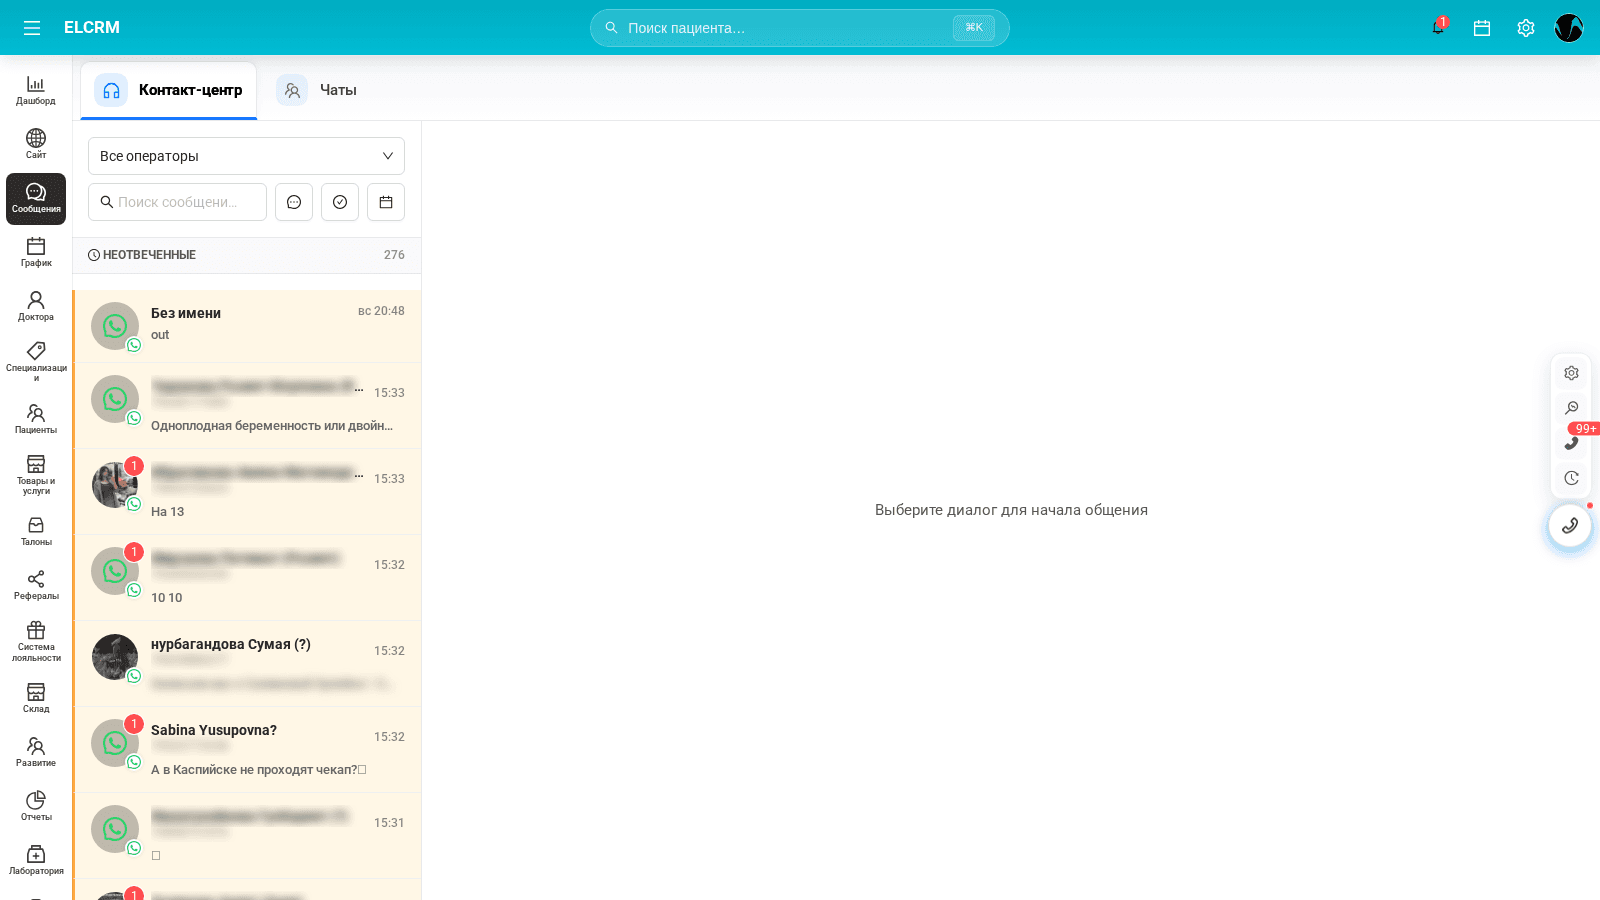The image size is (1600, 900).
Task: Open the chat with message 10 10
Action: [247, 577]
